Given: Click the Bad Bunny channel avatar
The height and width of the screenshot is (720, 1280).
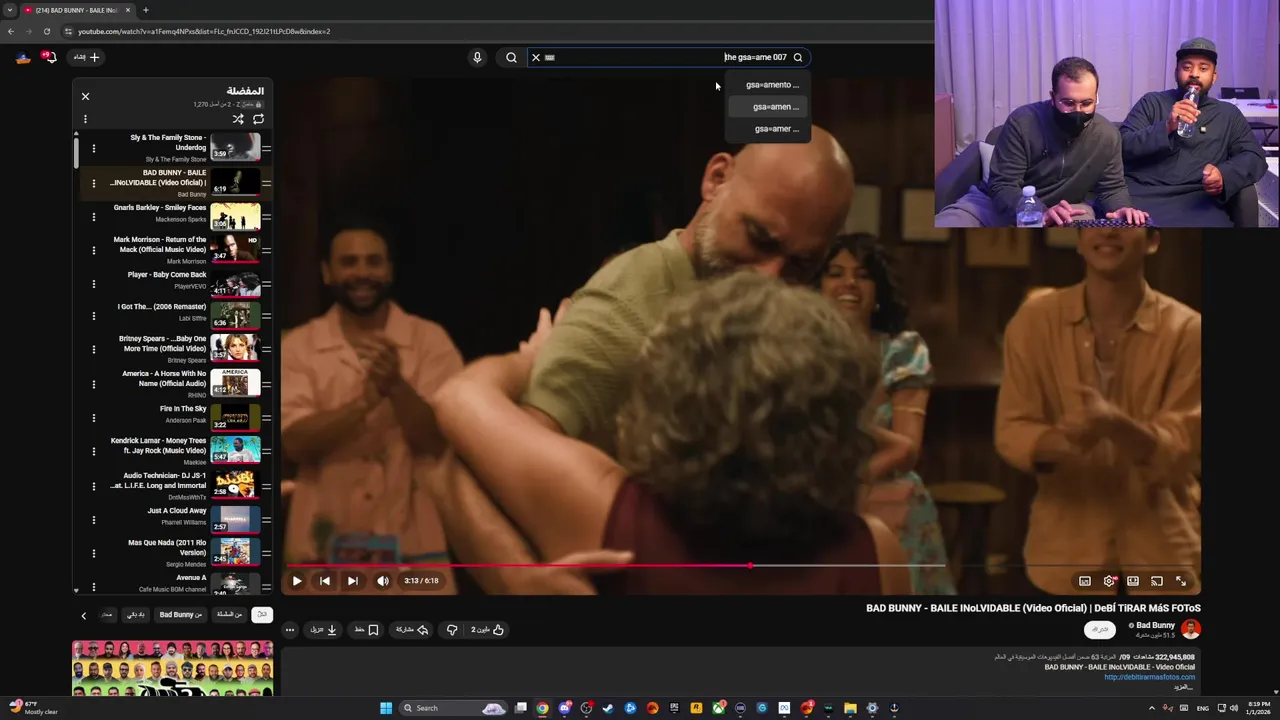Looking at the screenshot, I should click(x=1190, y=629).
